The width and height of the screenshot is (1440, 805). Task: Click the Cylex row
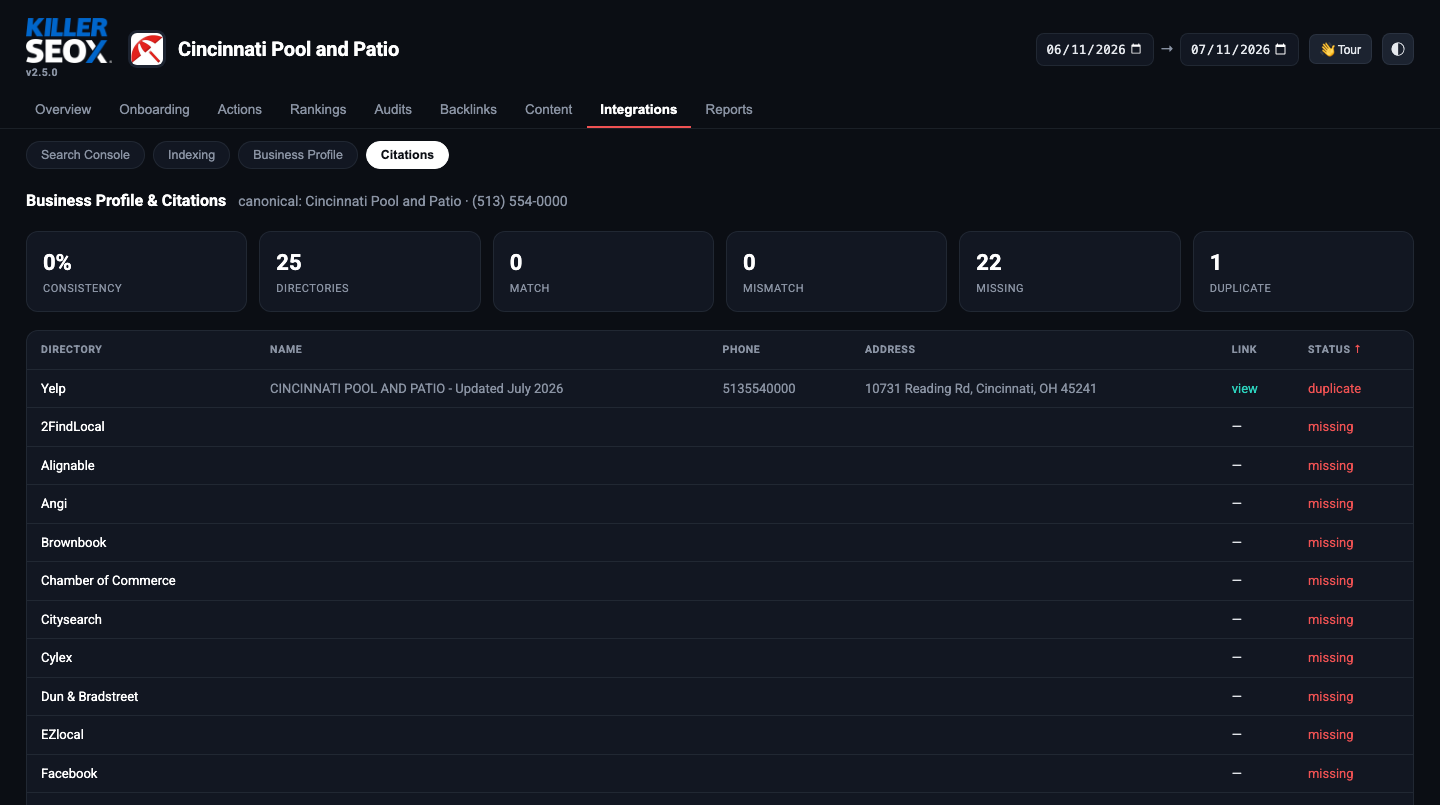point(720,658)
